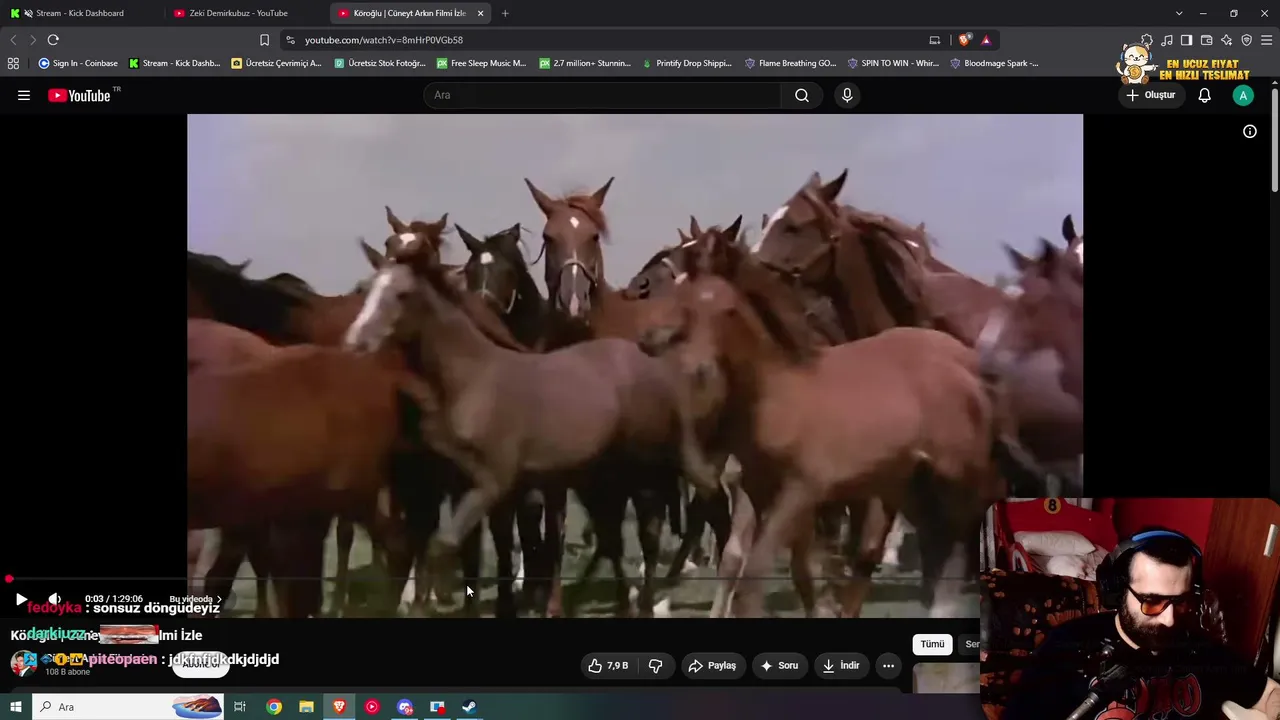Ask about the video with Soru button
The image size is (1280, 720).
[779, 666]
